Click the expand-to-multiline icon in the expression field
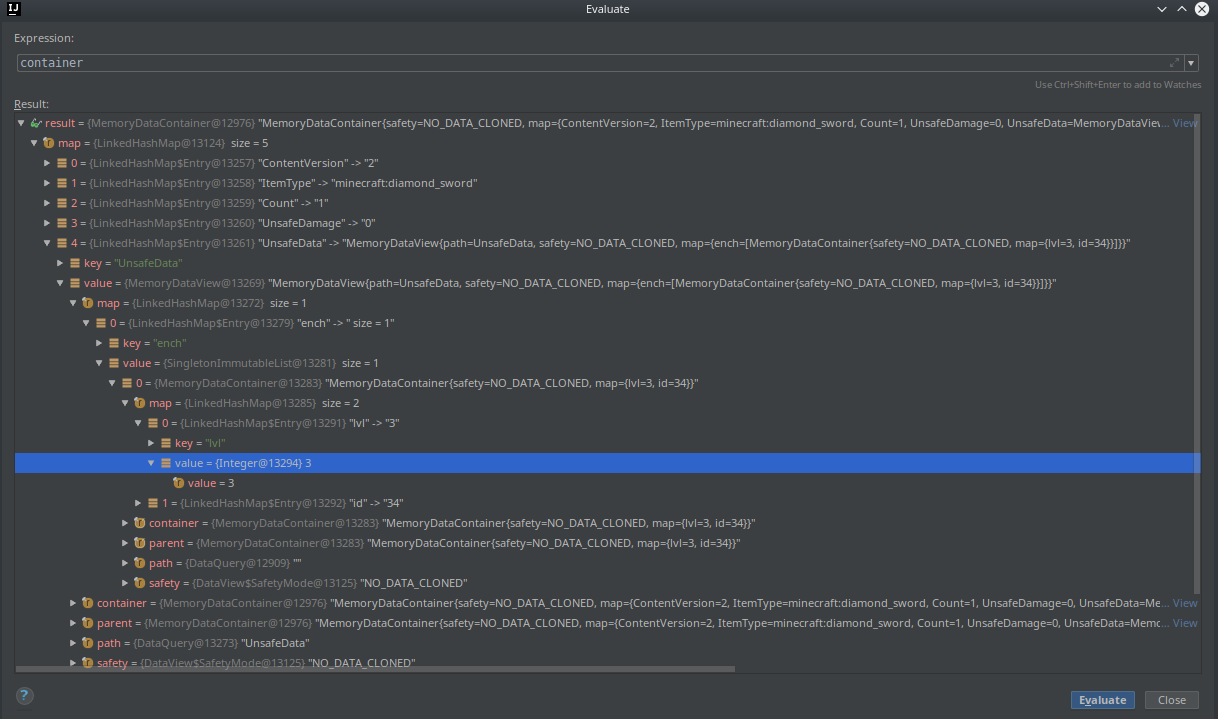 pos(1174,62)
